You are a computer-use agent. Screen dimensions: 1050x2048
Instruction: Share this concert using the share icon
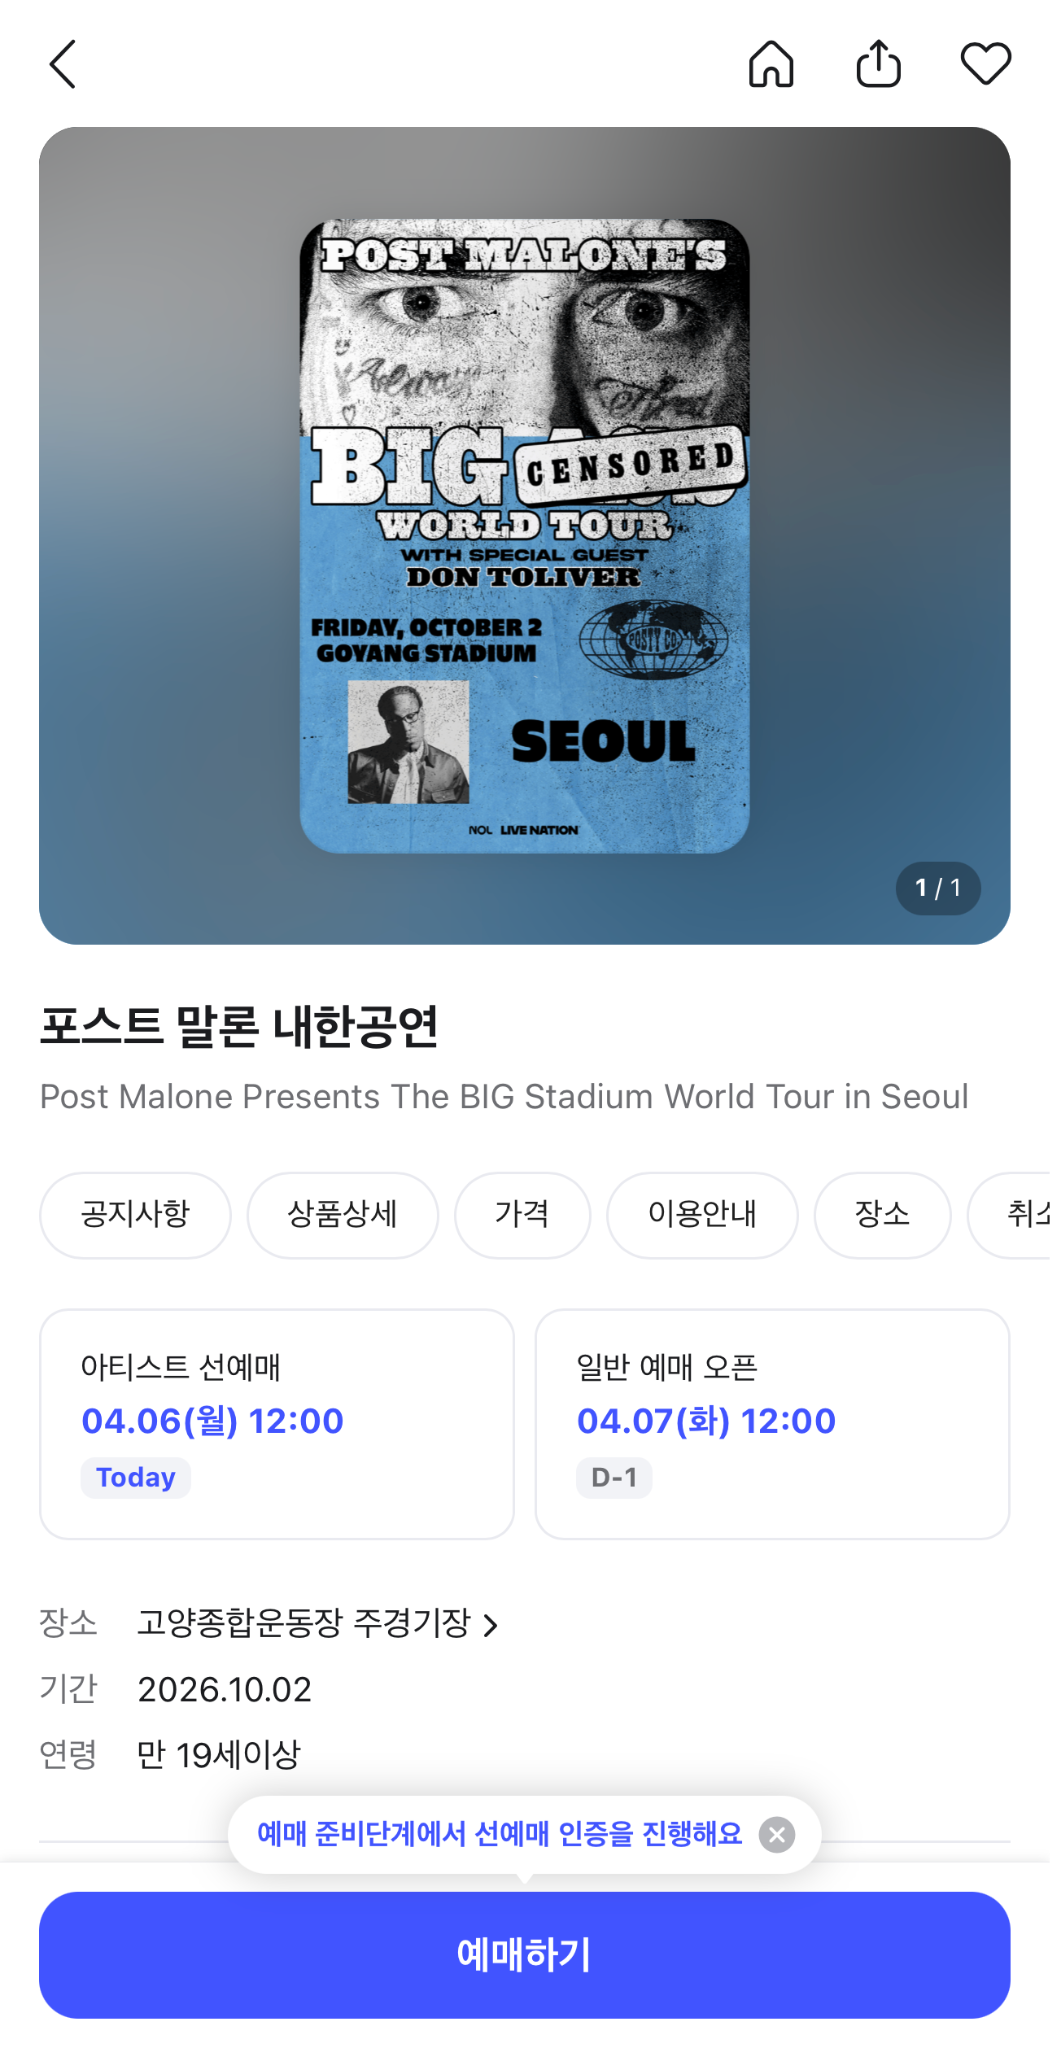878,62
